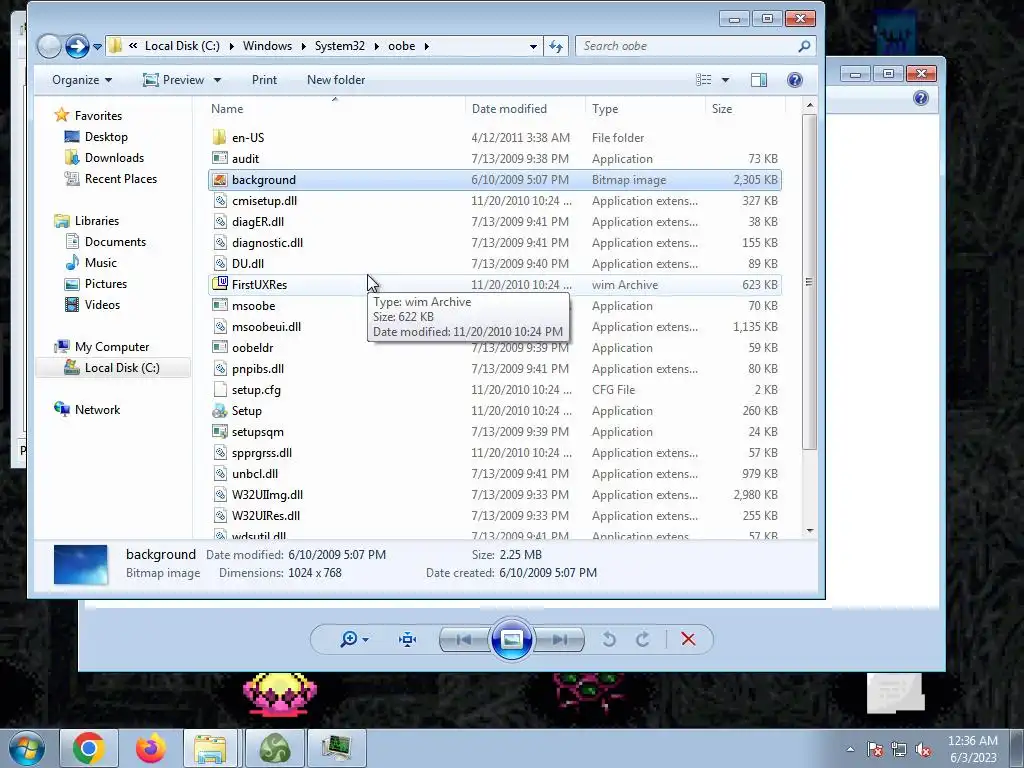Expand the arrow after System32 breadcrumb
1024x768 pixels.
[x=377, y=46]
